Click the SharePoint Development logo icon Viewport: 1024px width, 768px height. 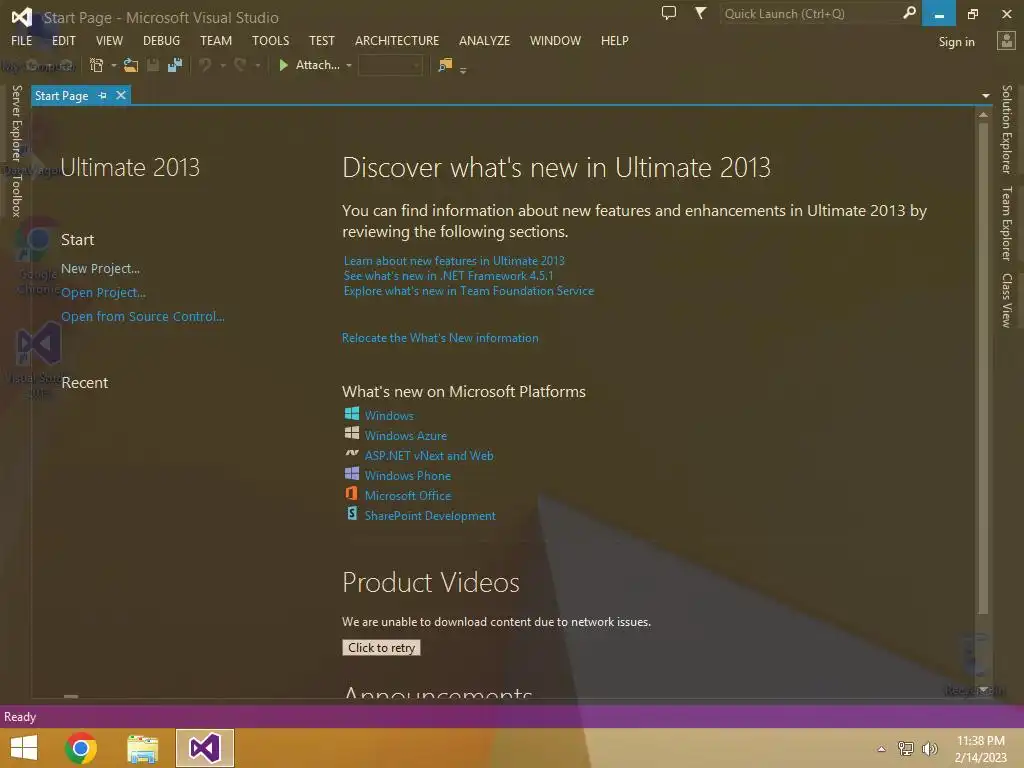(351, 513)
